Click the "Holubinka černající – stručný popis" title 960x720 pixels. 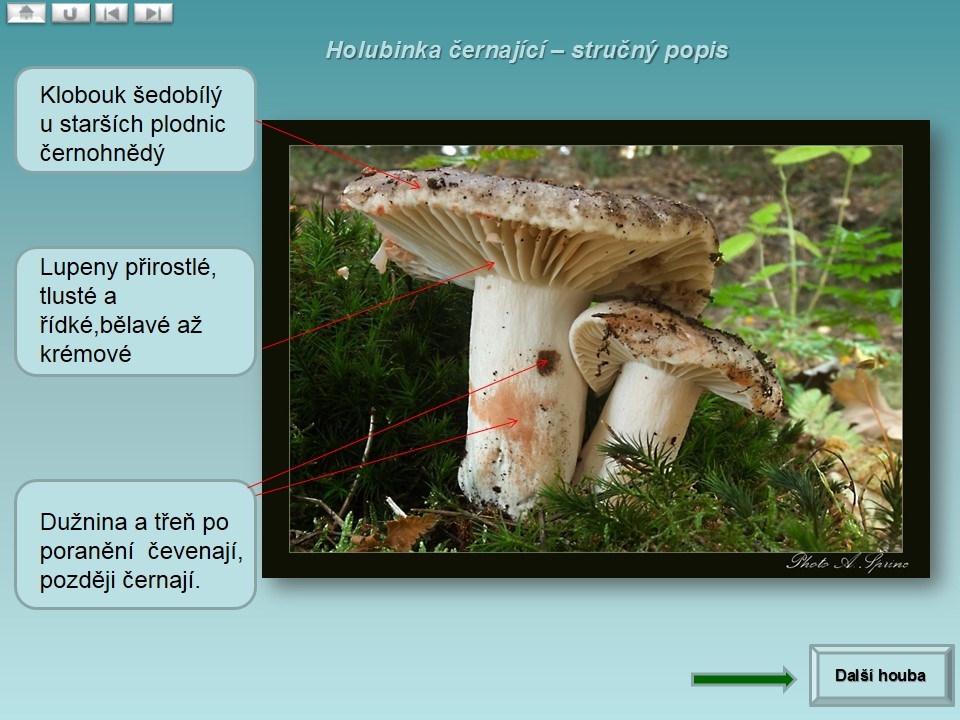coord(527,51)
